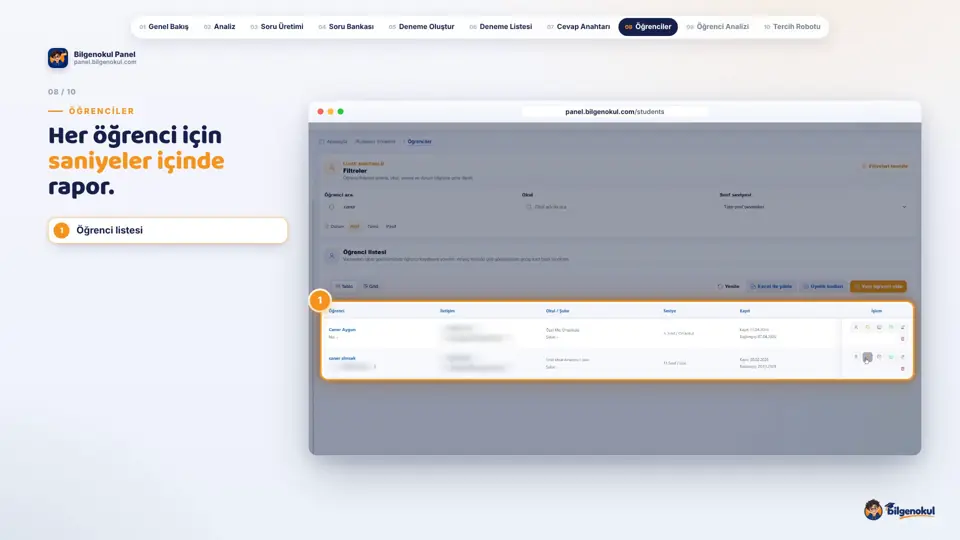The image size is (960, 540).
Task: Click the highlighted report icon in second student row
Action: pos(868,357)
